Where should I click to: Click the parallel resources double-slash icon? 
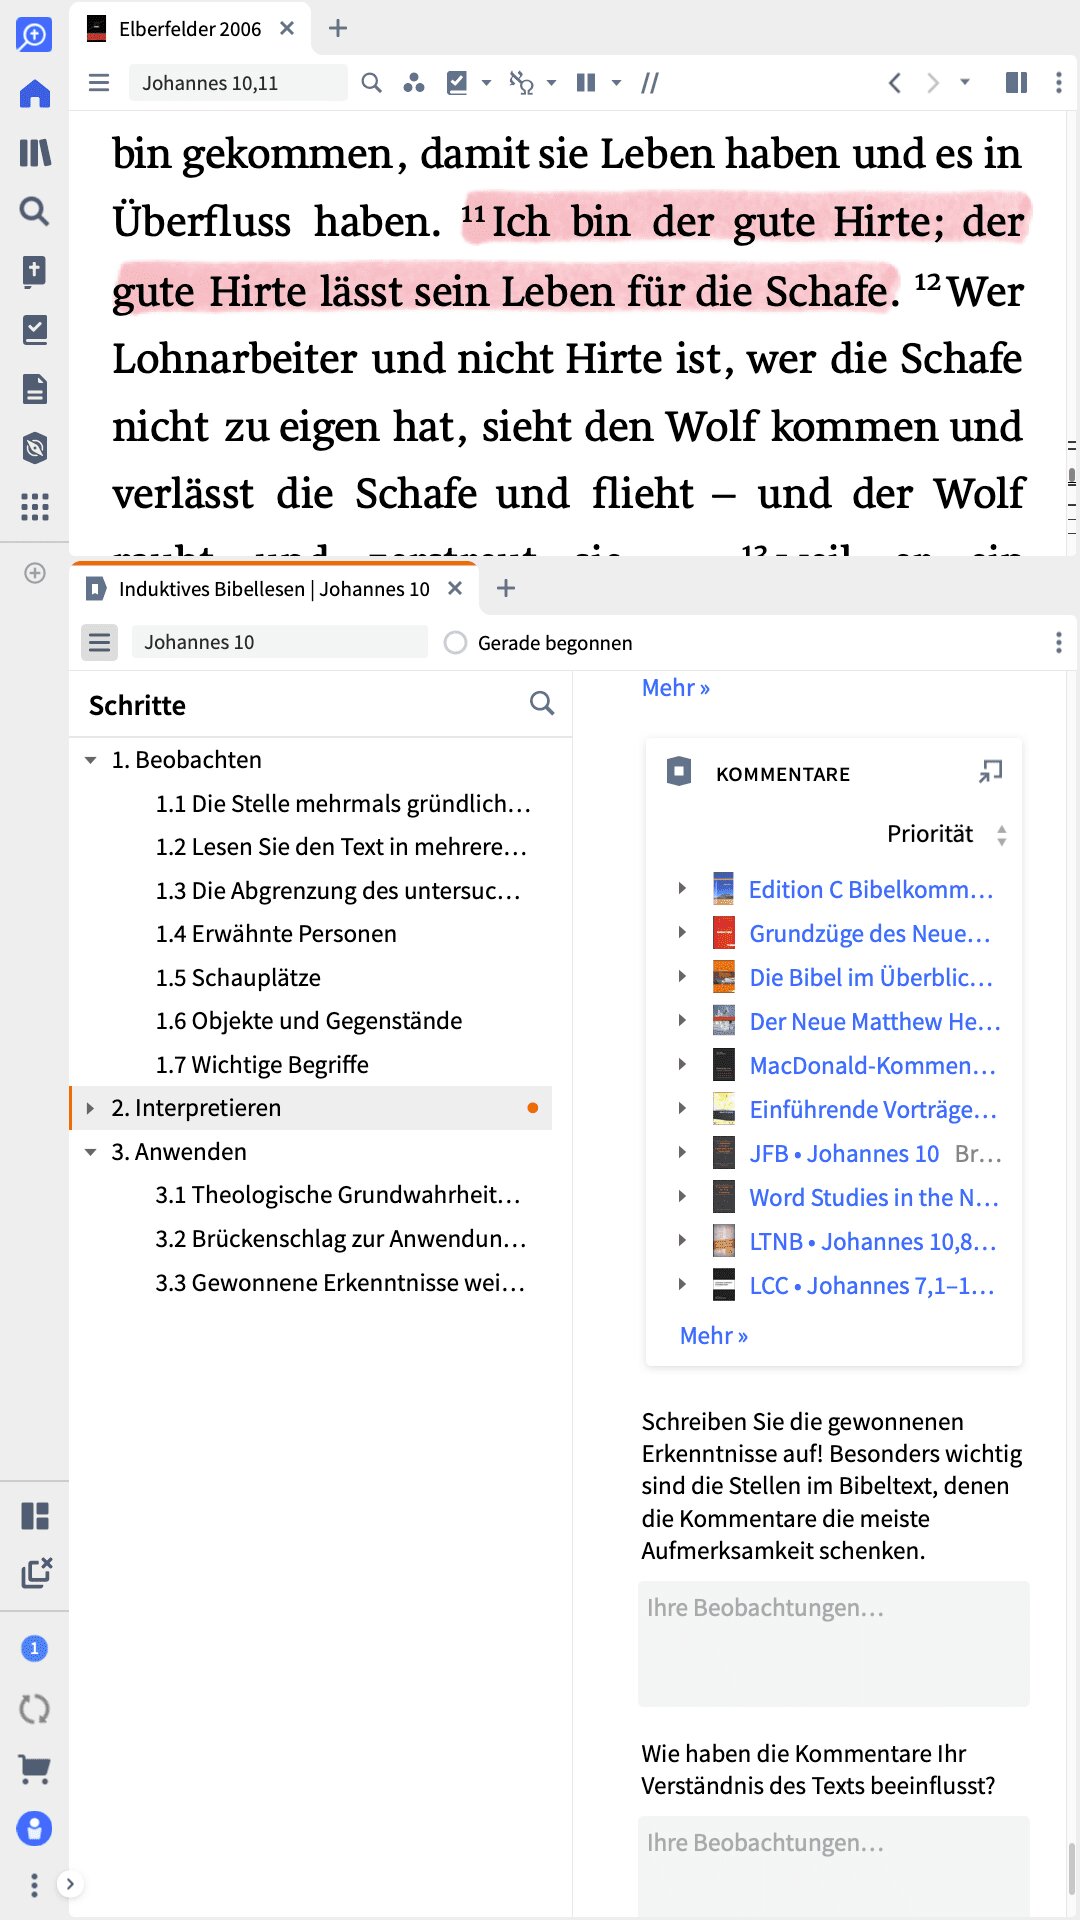pos(650,83)
